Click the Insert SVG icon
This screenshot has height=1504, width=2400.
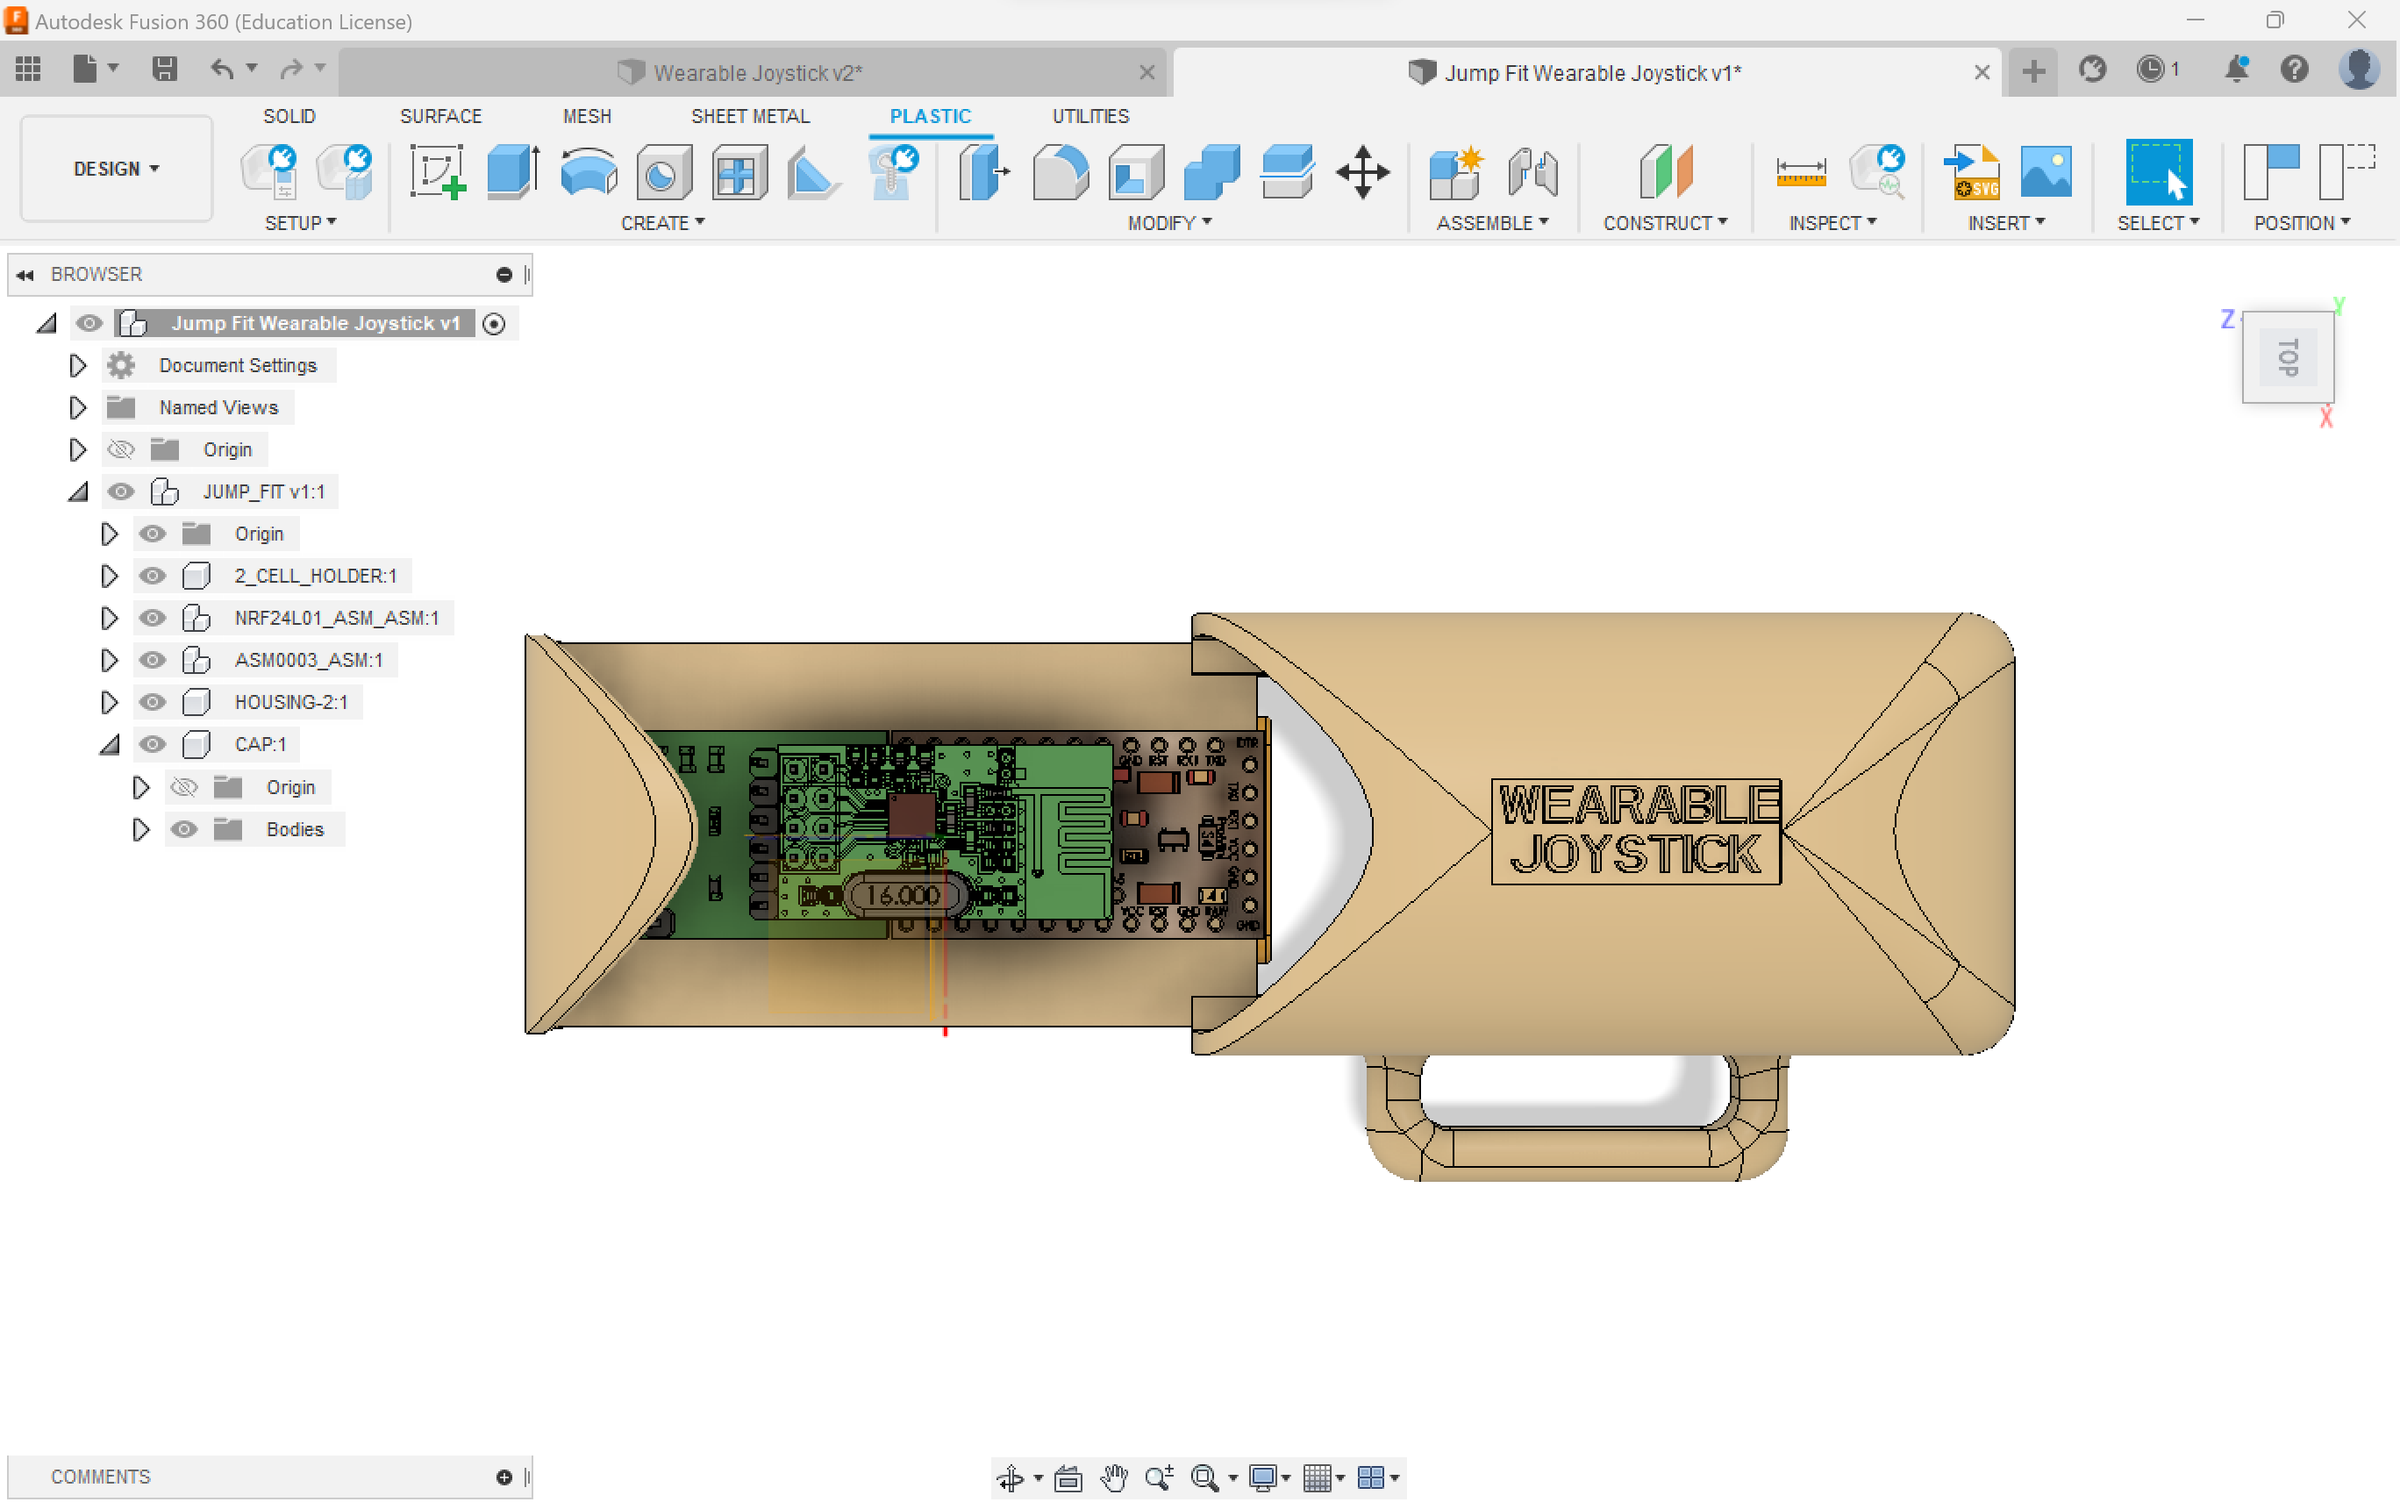click(x=1971, y=171)
